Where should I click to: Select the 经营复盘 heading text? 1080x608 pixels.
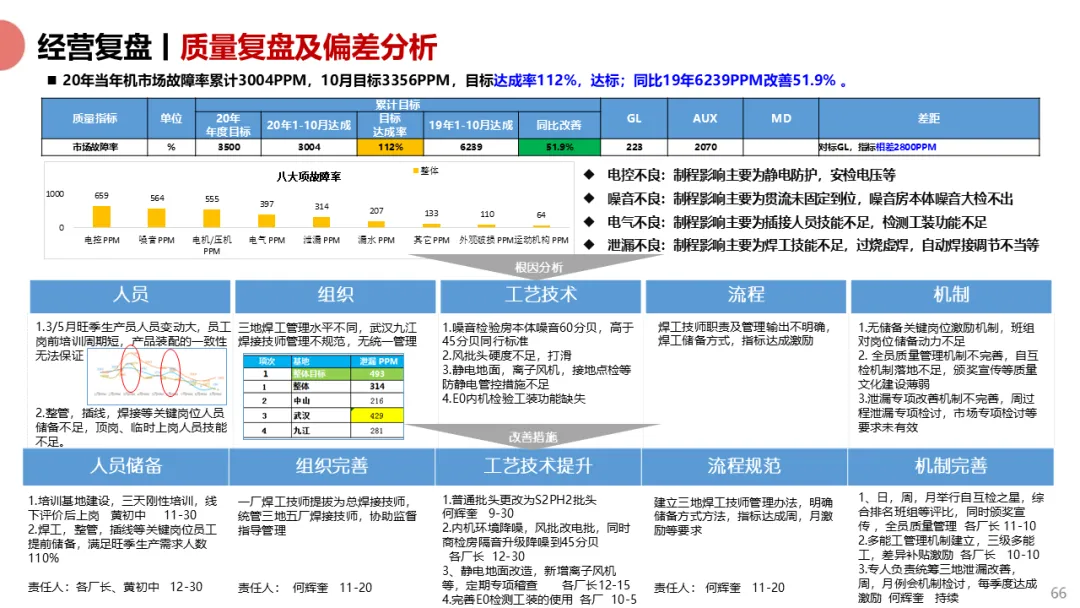click(x=94, y=48)
